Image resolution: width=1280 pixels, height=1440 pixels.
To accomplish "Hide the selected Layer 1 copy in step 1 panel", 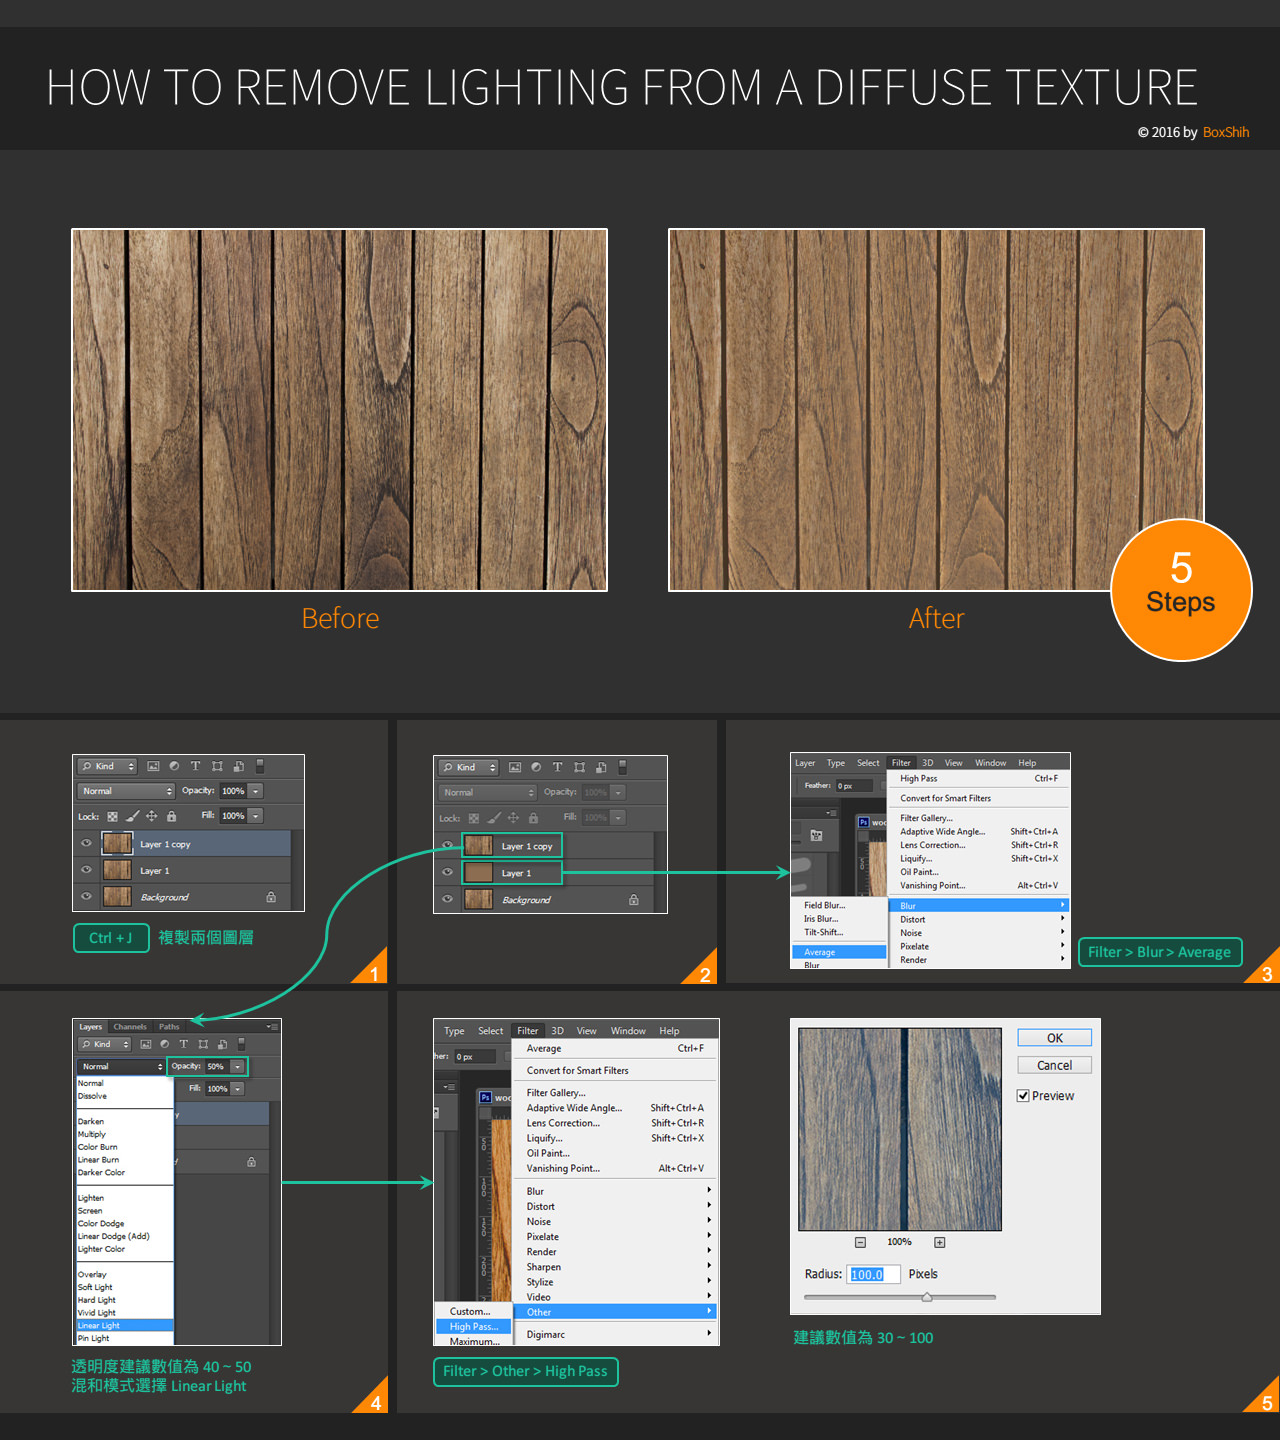I will point(86,844).
